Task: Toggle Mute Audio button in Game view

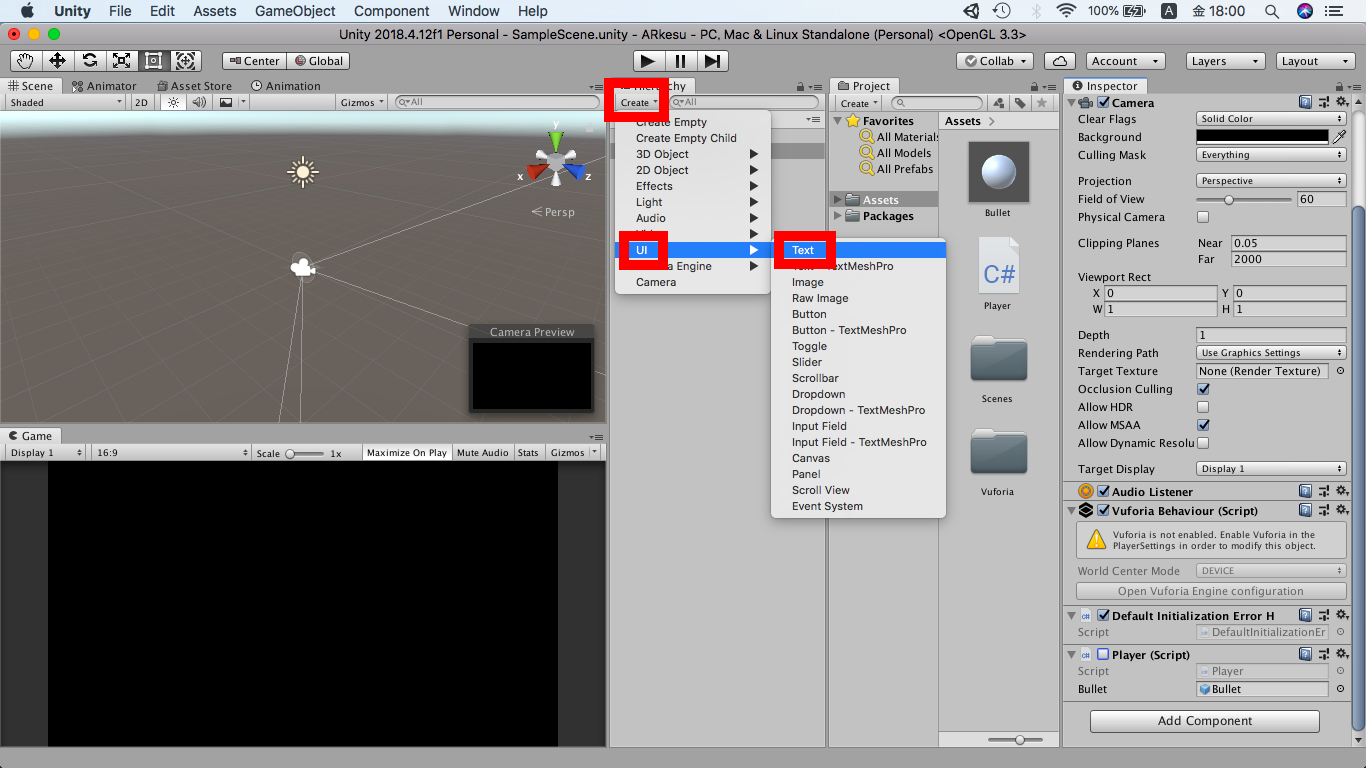Action: (483, 453)
